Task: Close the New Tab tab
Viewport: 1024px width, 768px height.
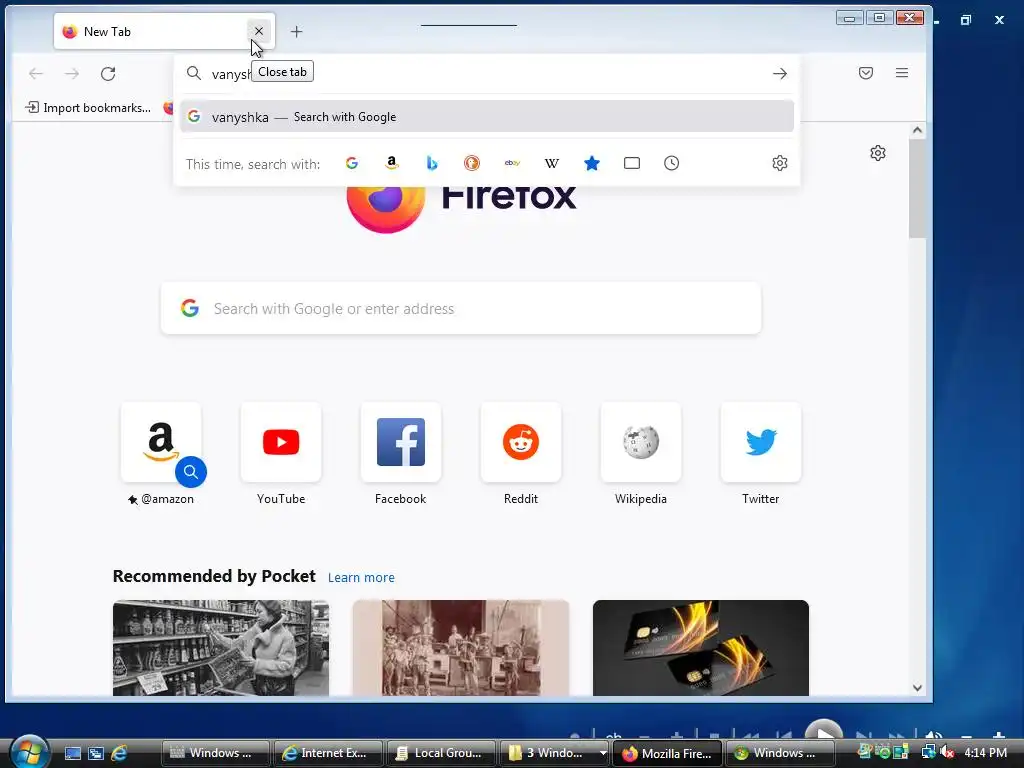Action: pos(259,31)
